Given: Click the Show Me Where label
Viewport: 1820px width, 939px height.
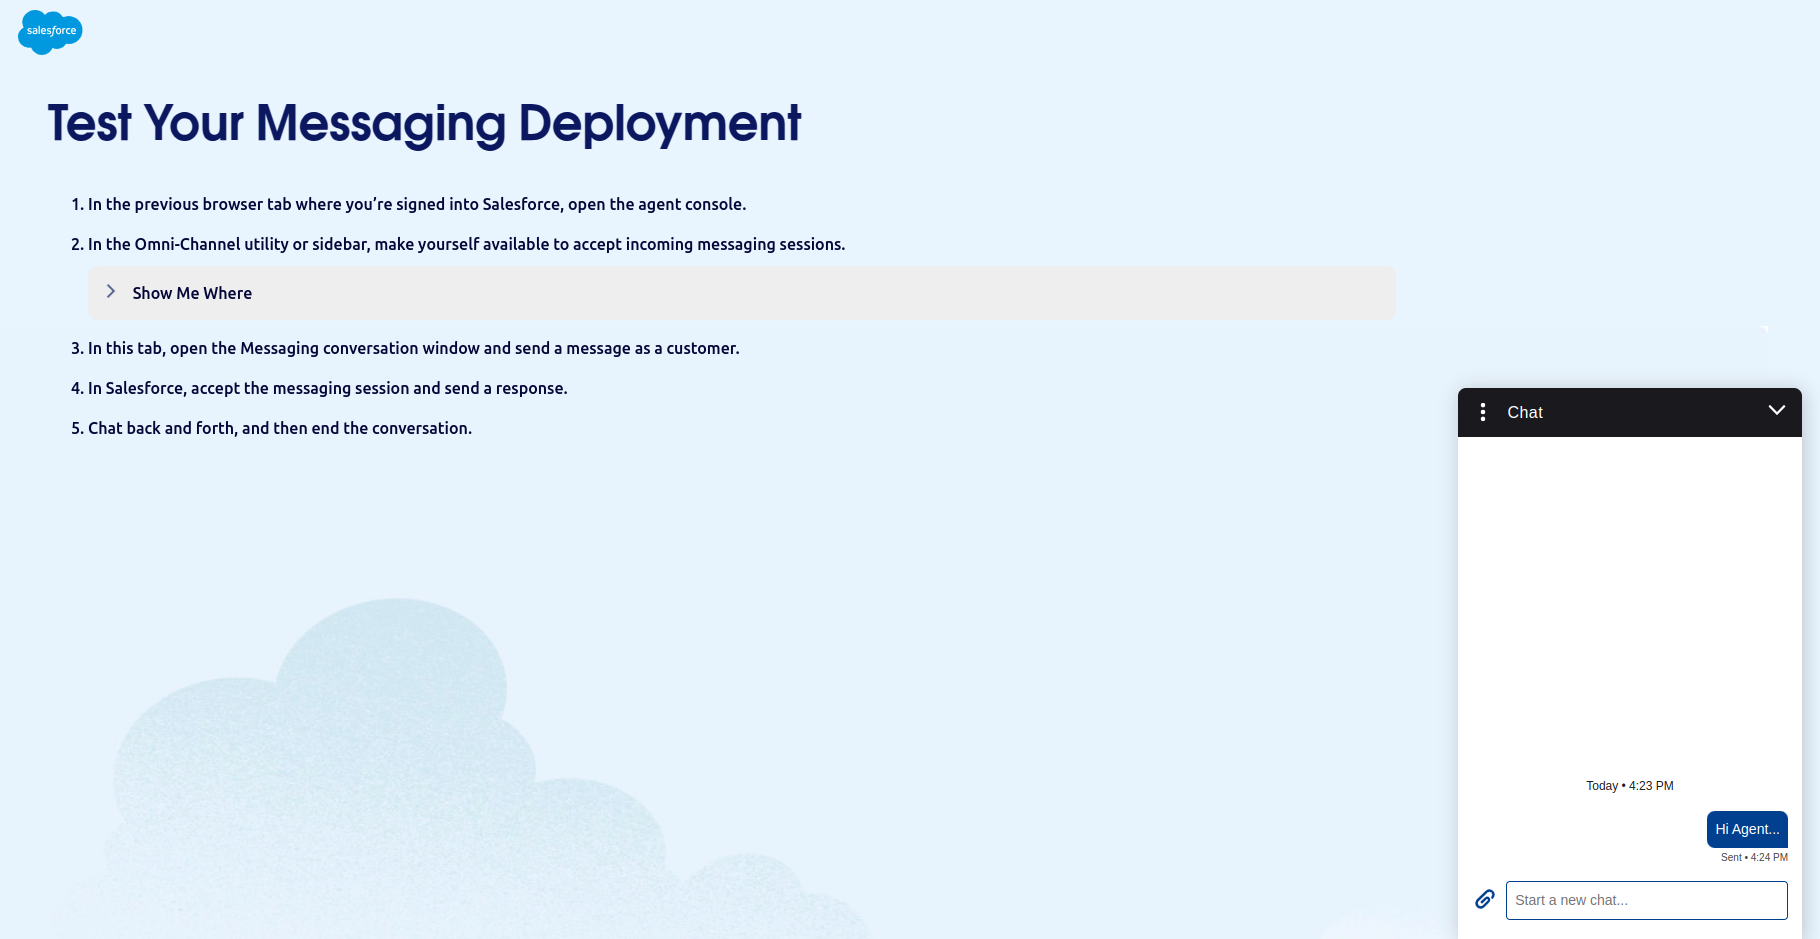Looking at the screenshot, I should click(x=192, y=293).
